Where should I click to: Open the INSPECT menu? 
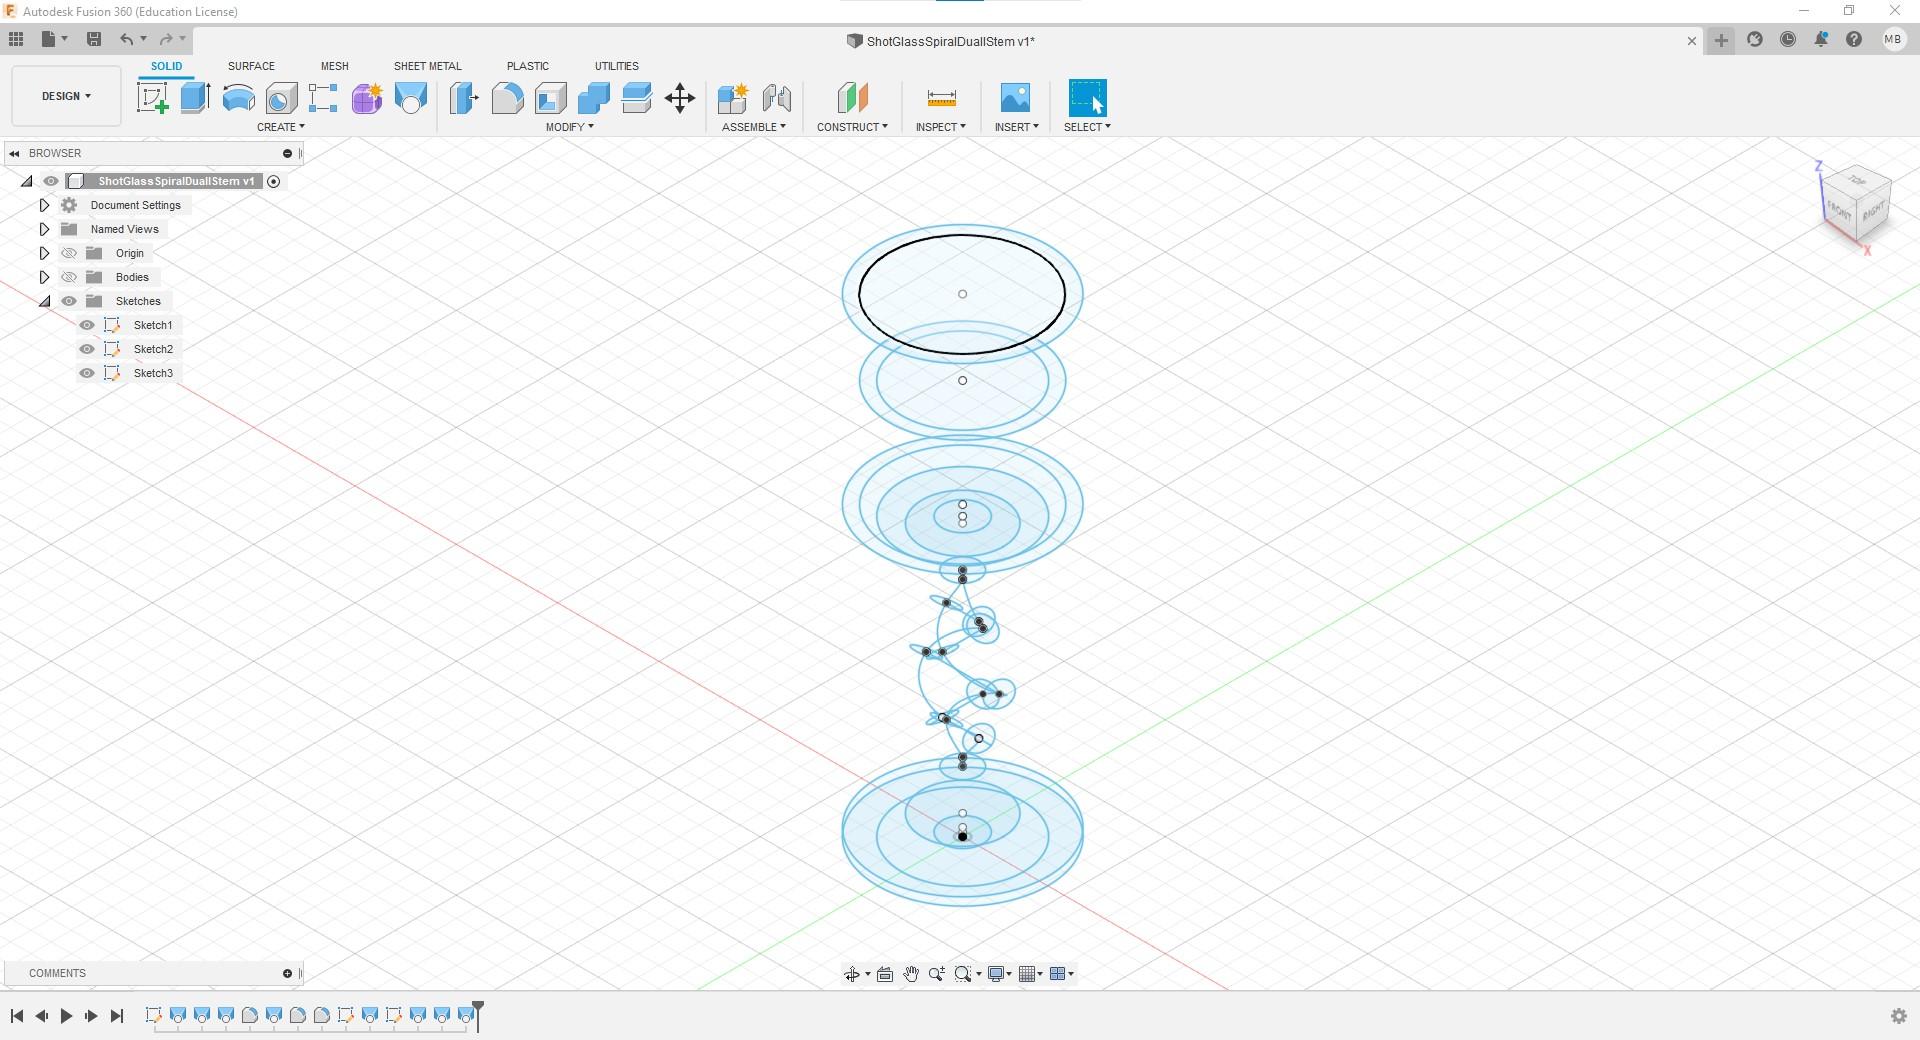point(941,127)
